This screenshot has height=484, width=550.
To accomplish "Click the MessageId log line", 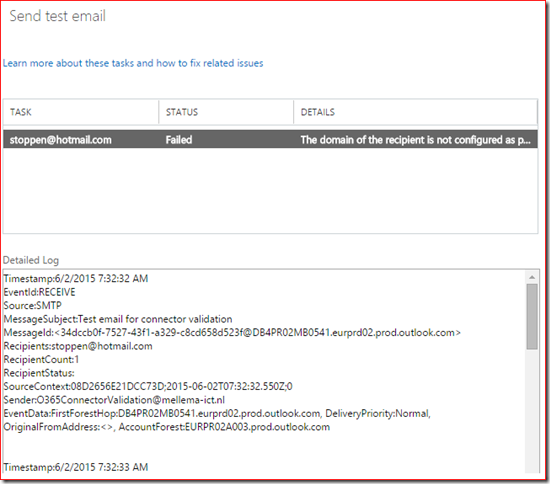I will coord(232,332).
